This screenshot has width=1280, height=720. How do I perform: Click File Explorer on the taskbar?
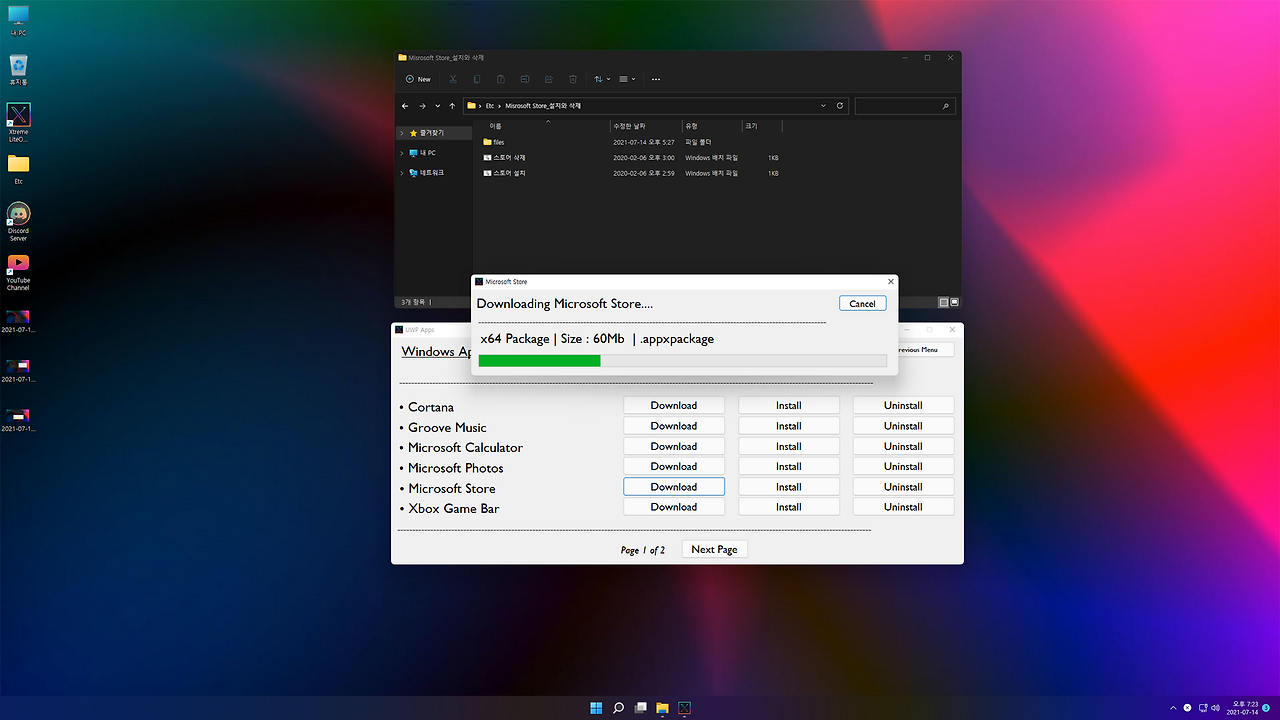click(x=662, y=708)
